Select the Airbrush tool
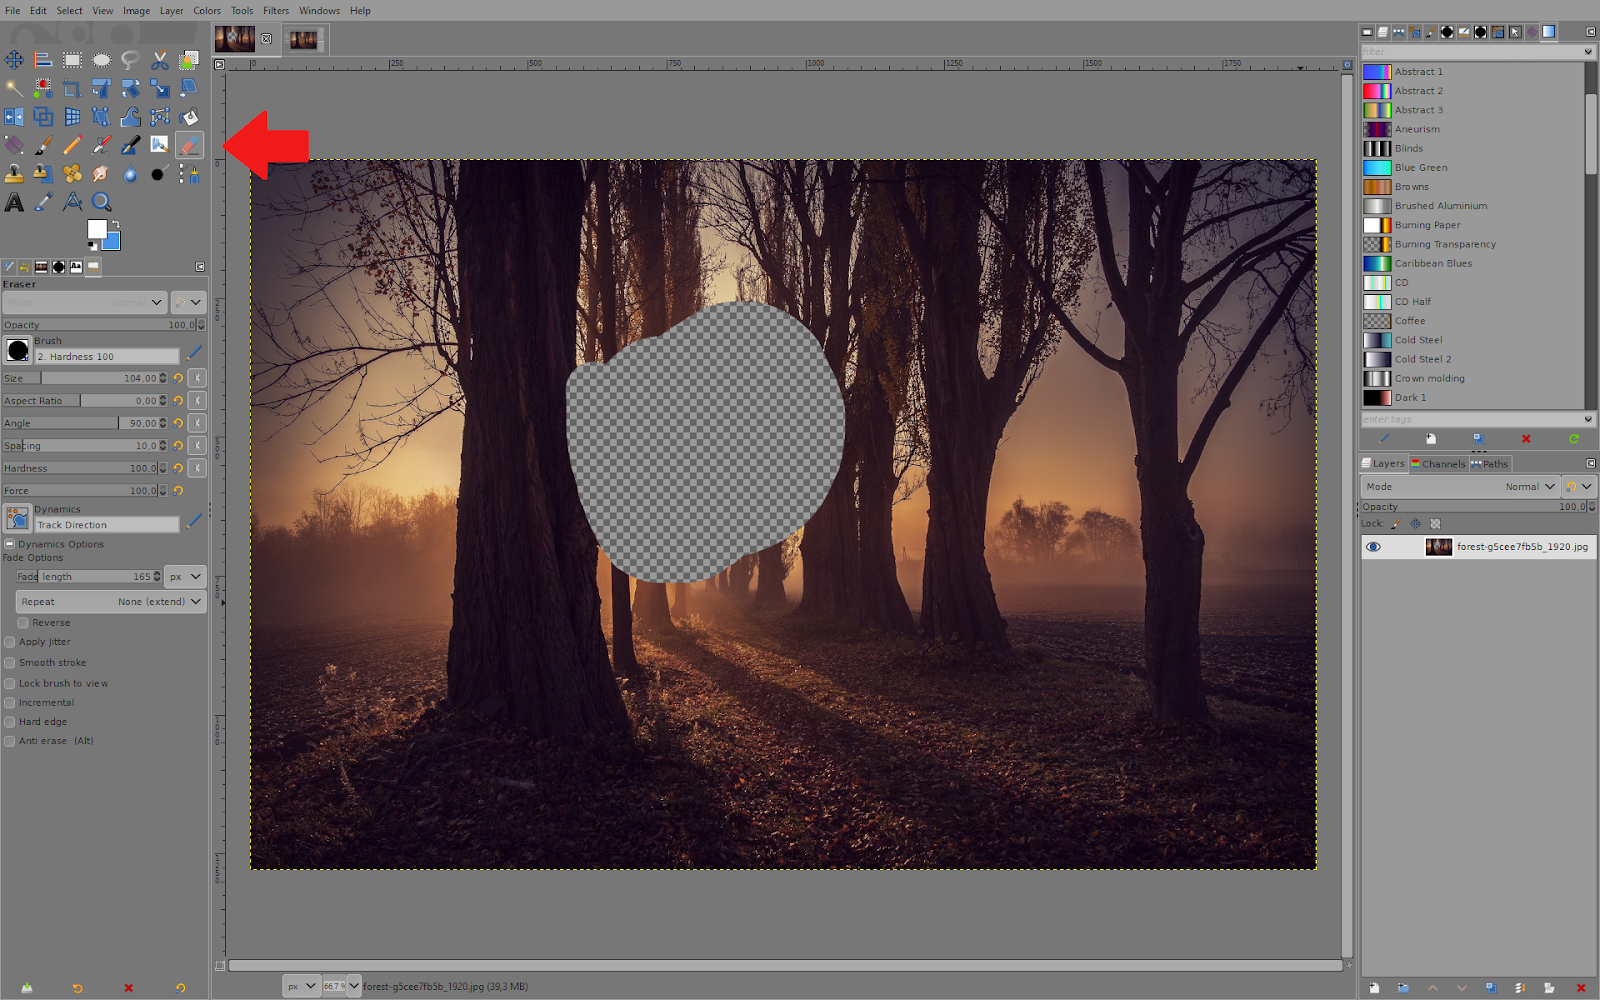 tap(101, 146)
